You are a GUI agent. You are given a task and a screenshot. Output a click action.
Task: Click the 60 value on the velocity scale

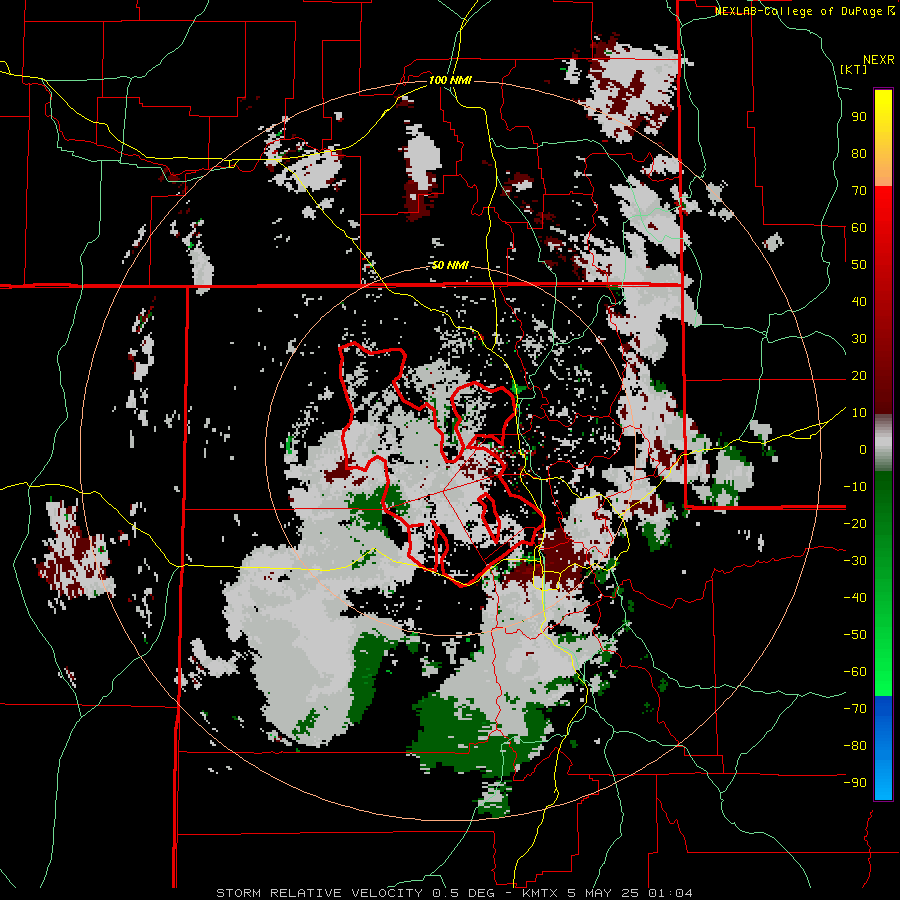859,227
